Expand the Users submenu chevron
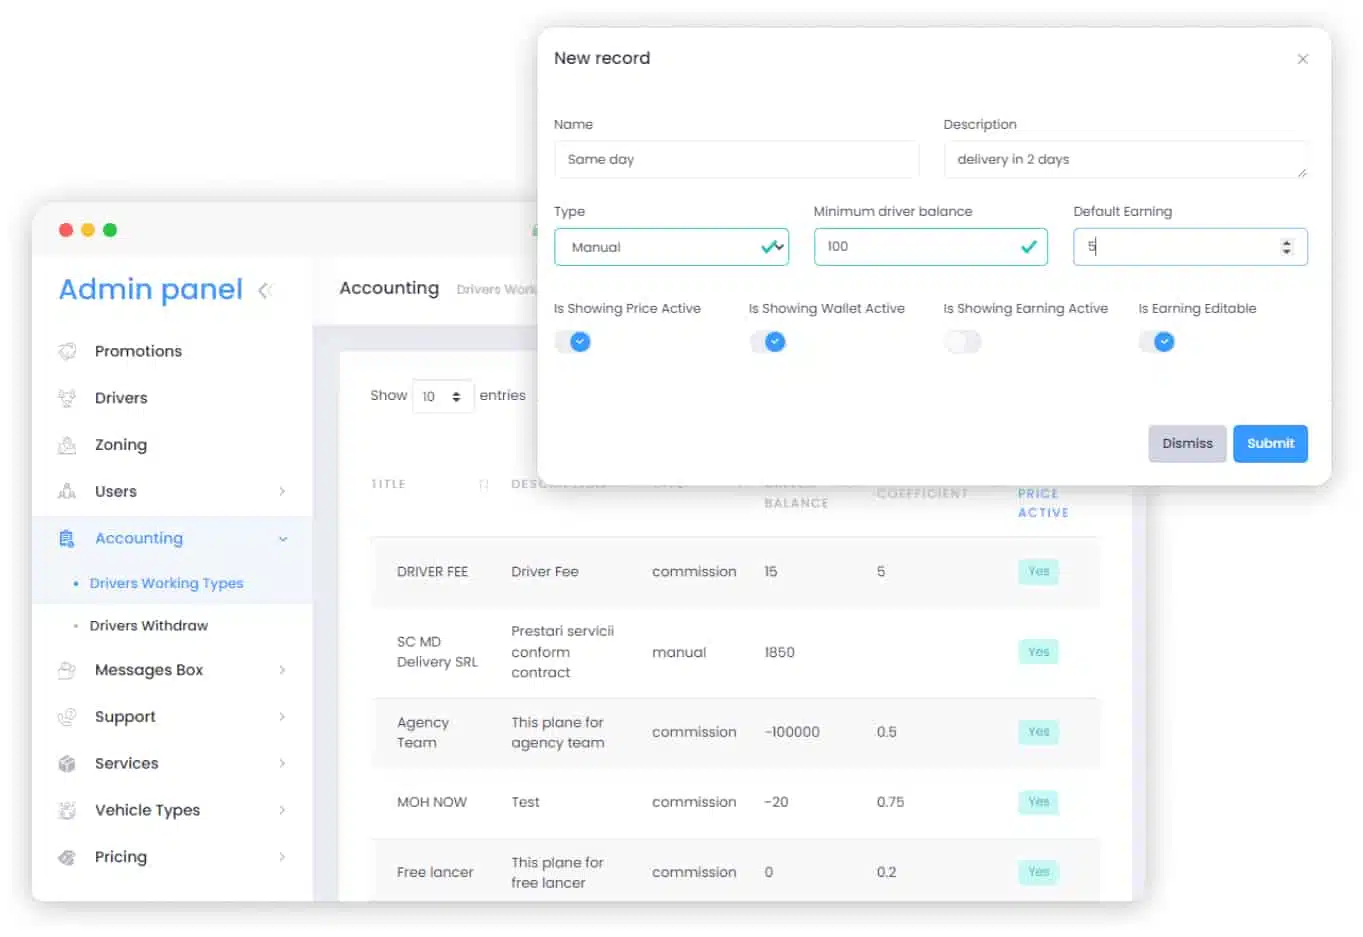 point(282,491)
